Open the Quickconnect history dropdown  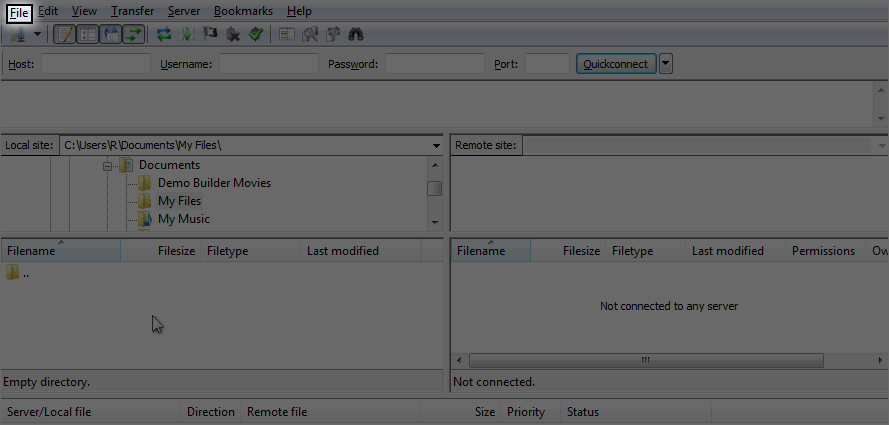[x=666, y=64]
